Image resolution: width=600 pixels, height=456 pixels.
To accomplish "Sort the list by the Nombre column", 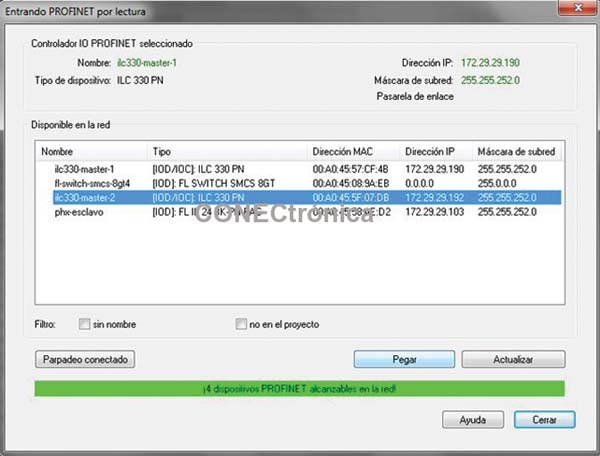I will tap(90, 150).
